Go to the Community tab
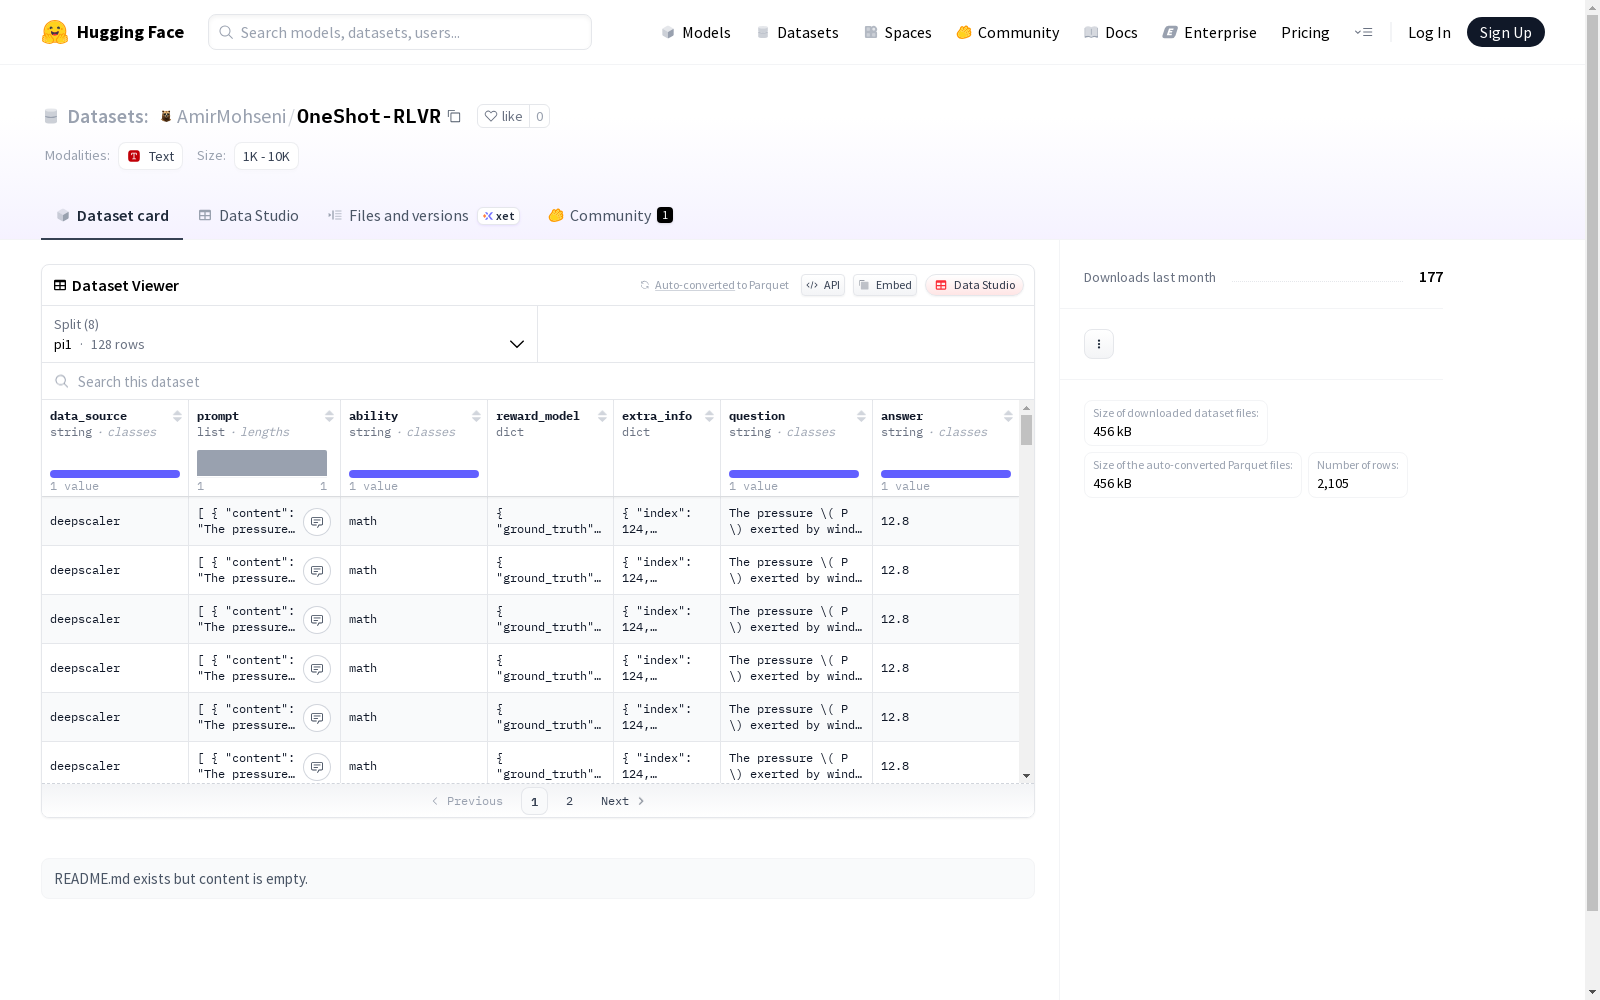This screenshot has width=1600, height=1000. [610, 216]
